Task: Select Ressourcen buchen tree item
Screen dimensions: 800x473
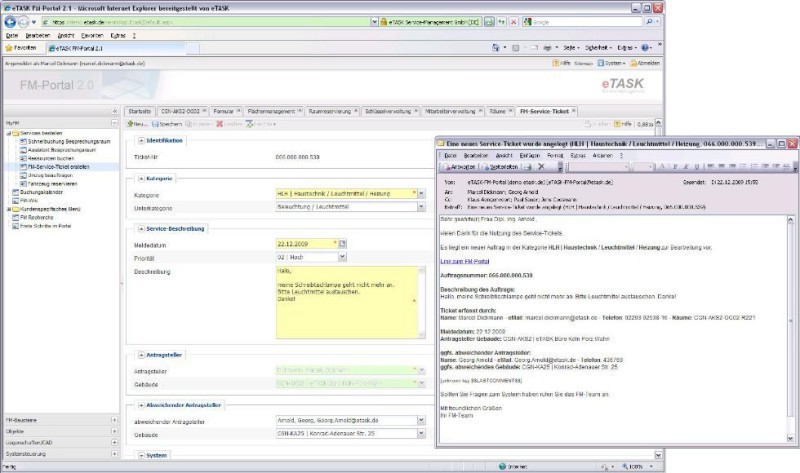Action: [51, 158]
